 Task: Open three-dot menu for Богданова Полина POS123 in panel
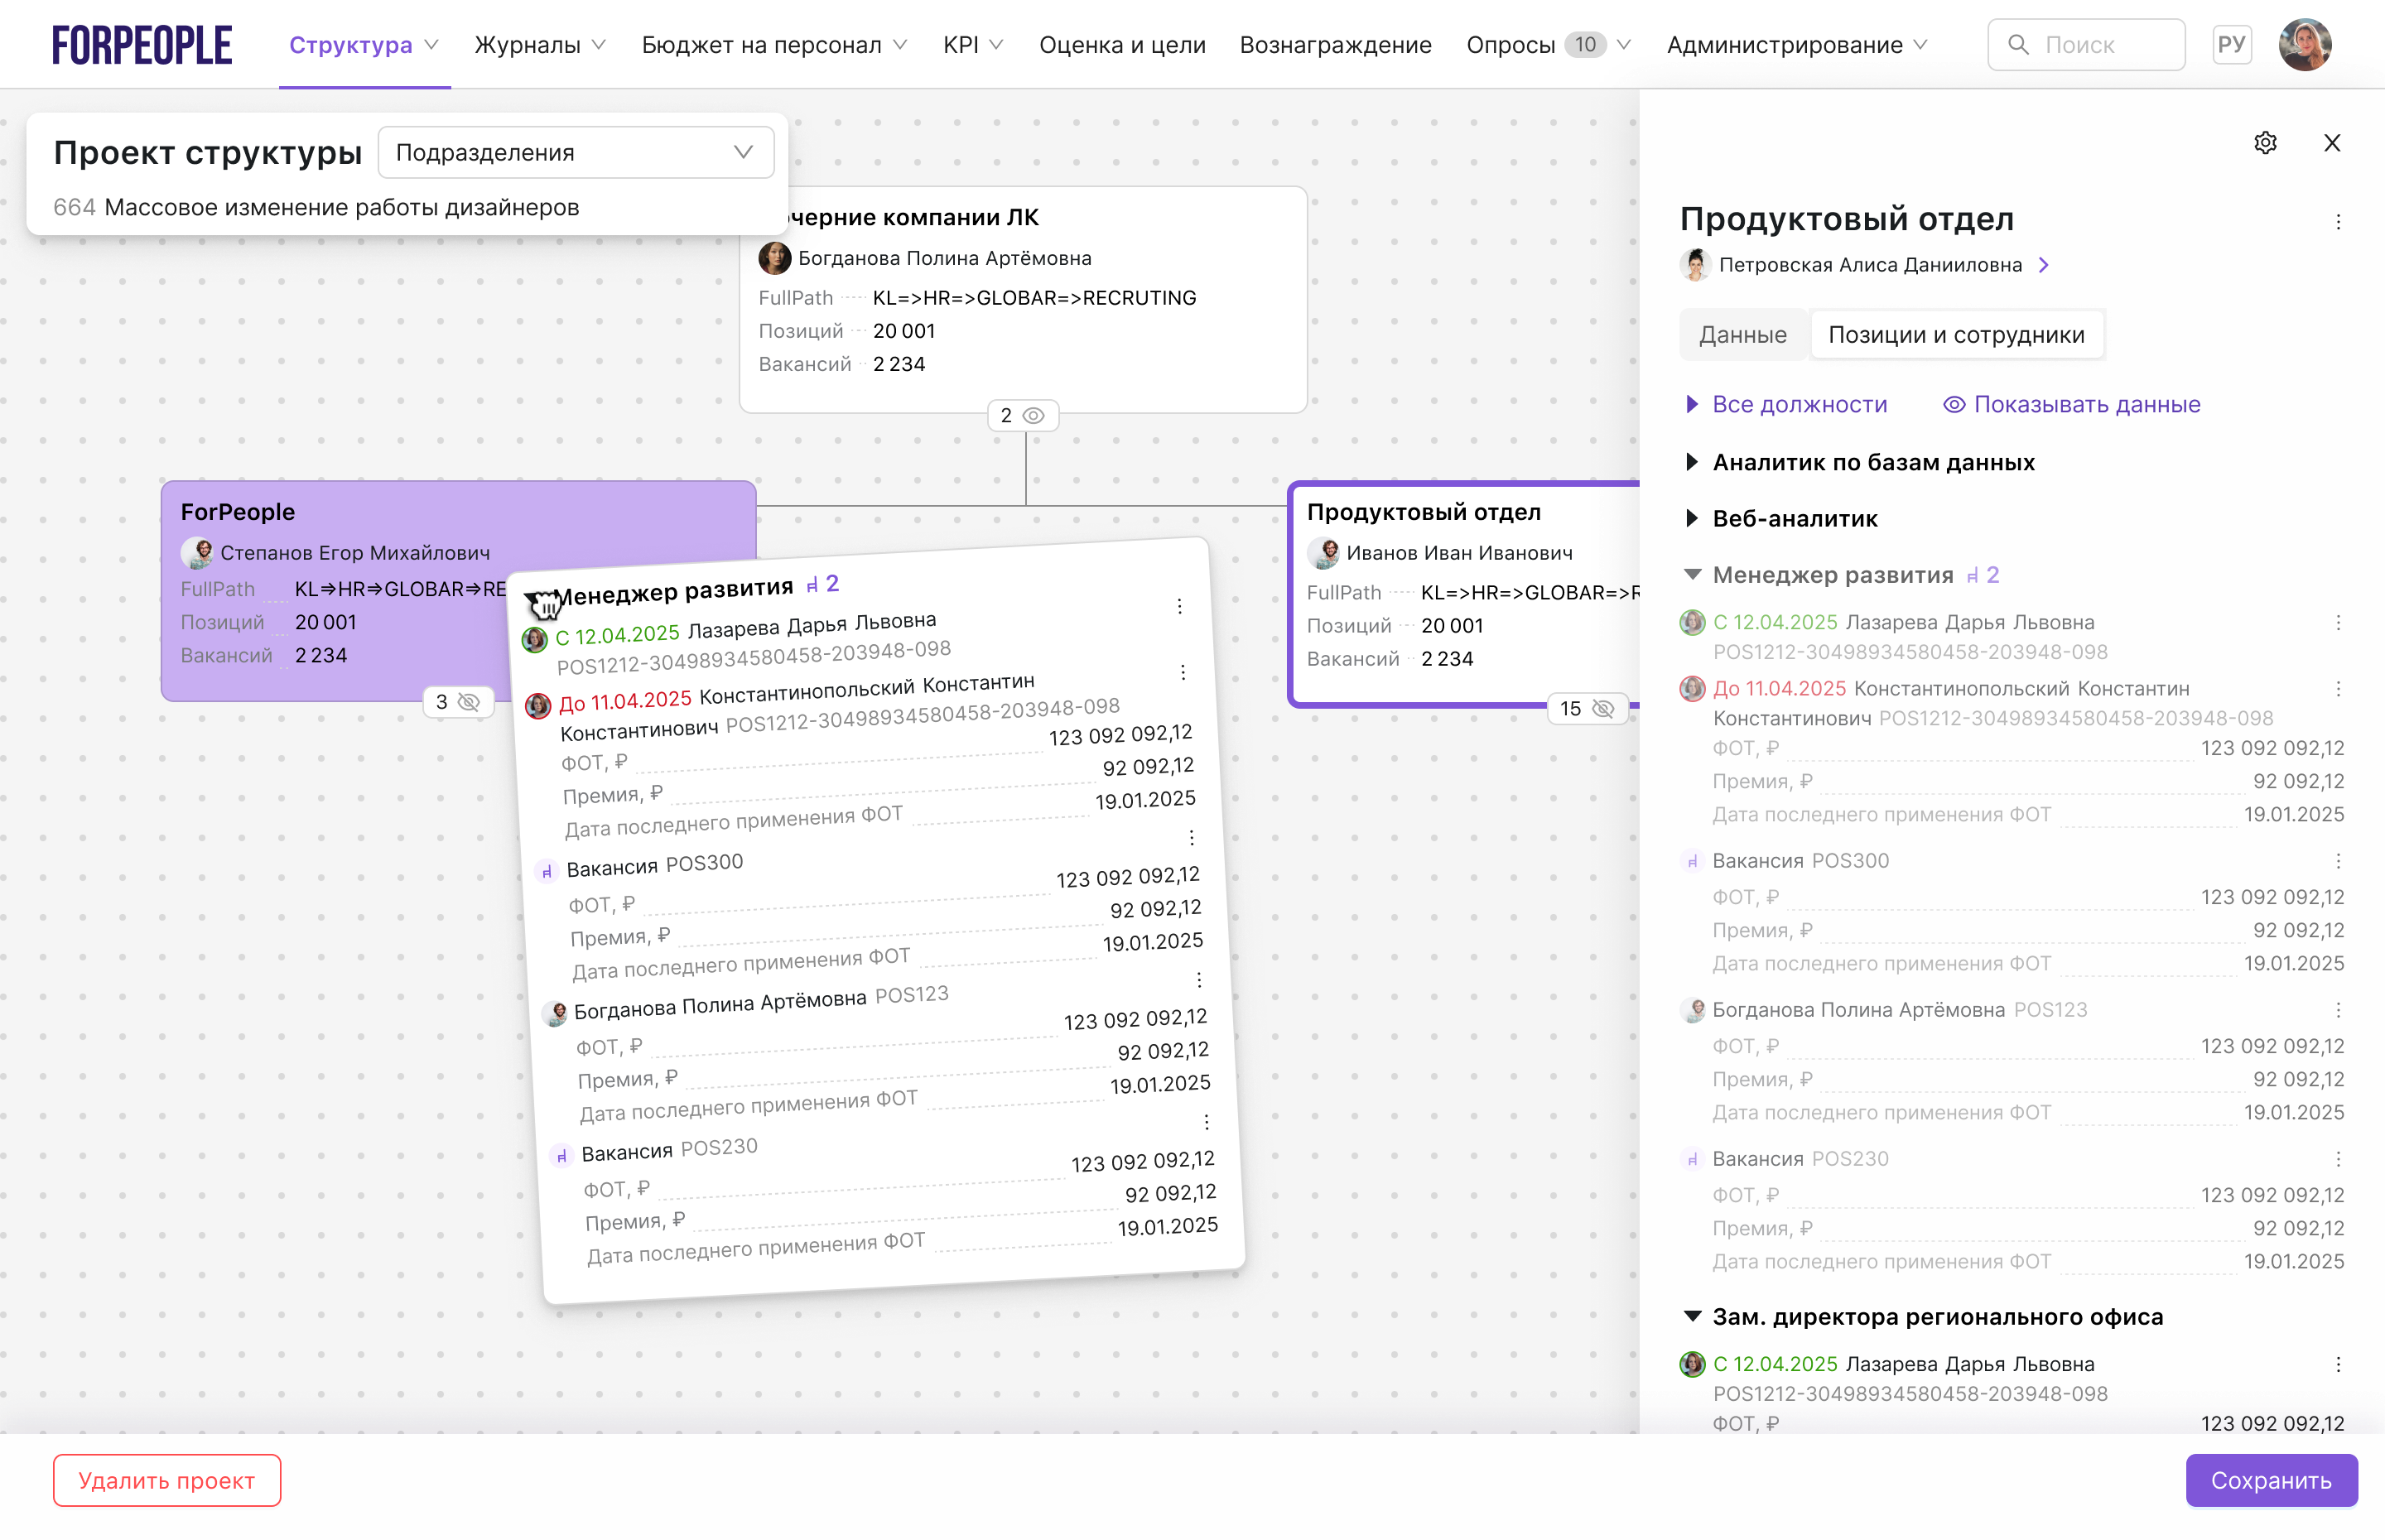(x=2337, y=1010)
